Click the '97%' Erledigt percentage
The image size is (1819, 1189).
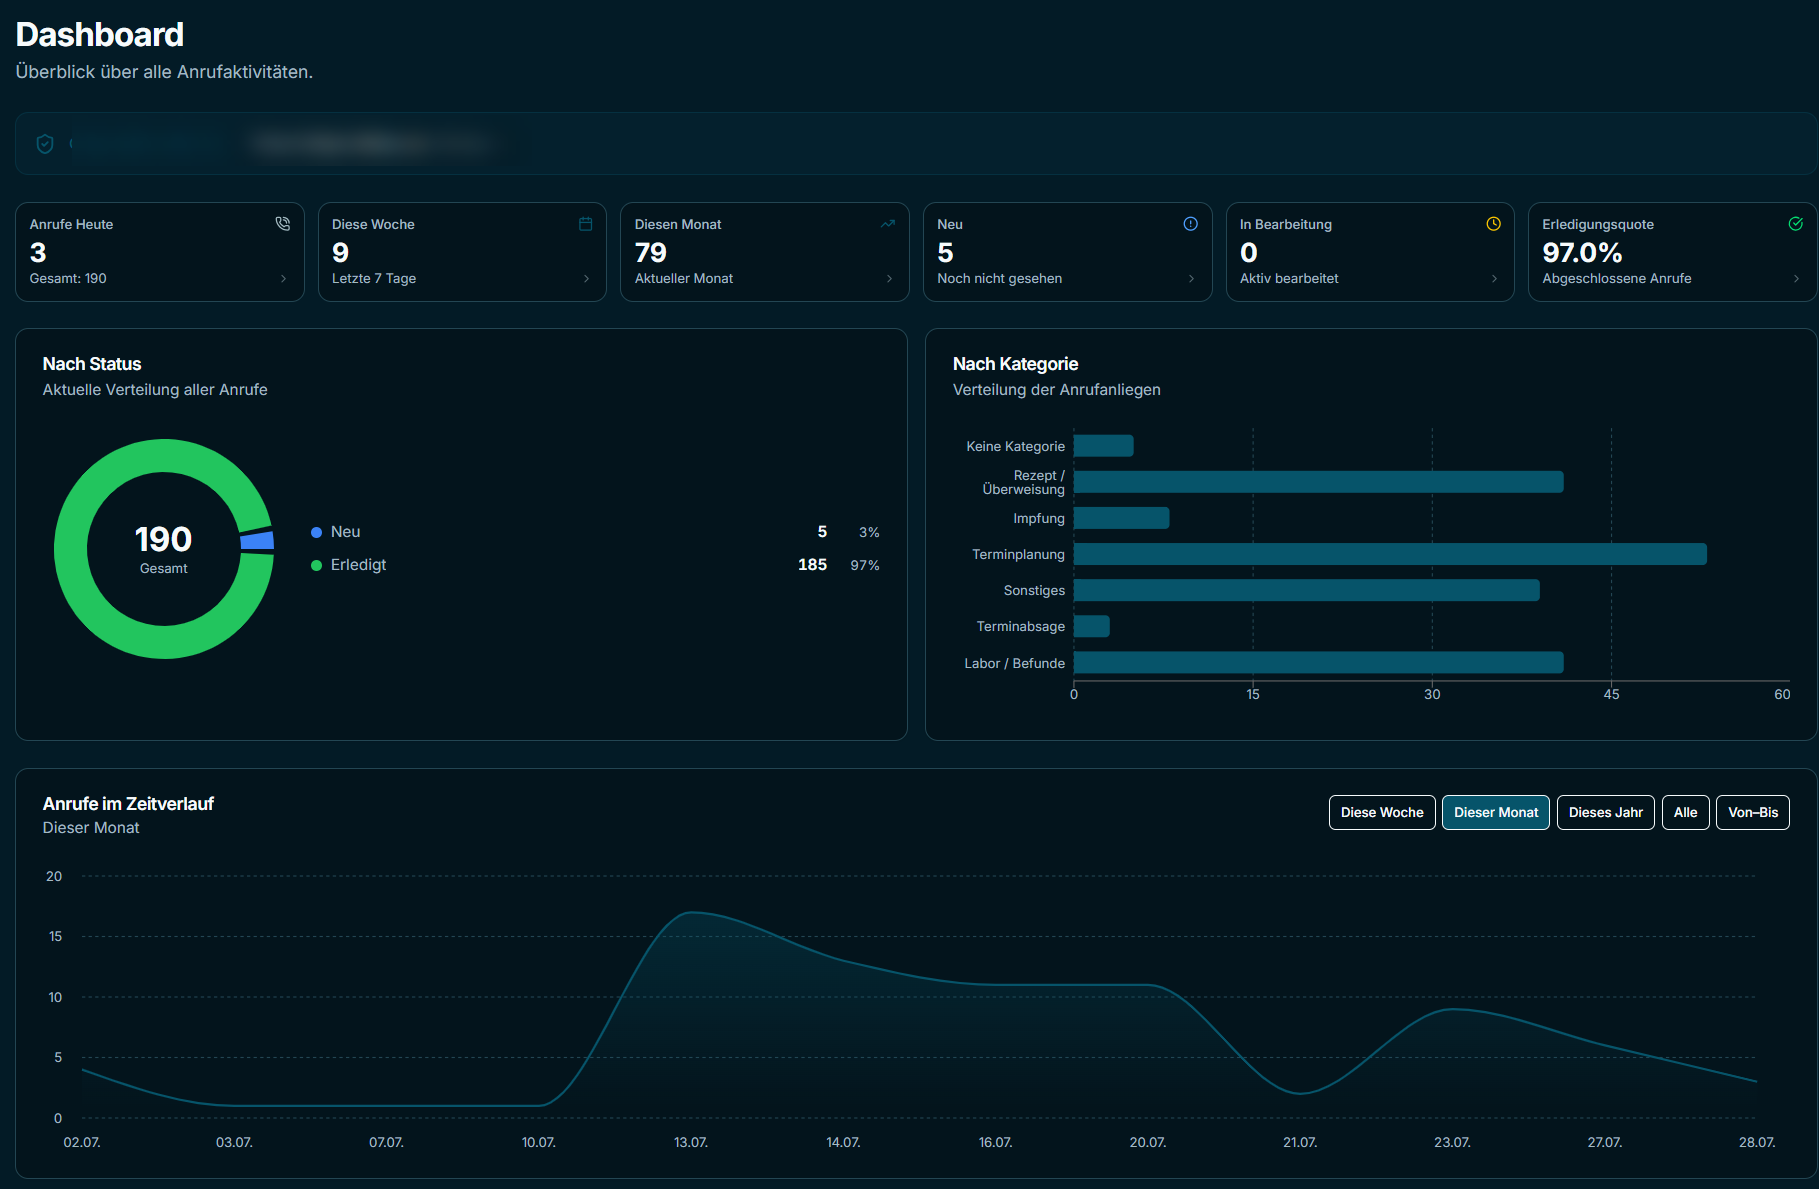(x=865, y=566)
